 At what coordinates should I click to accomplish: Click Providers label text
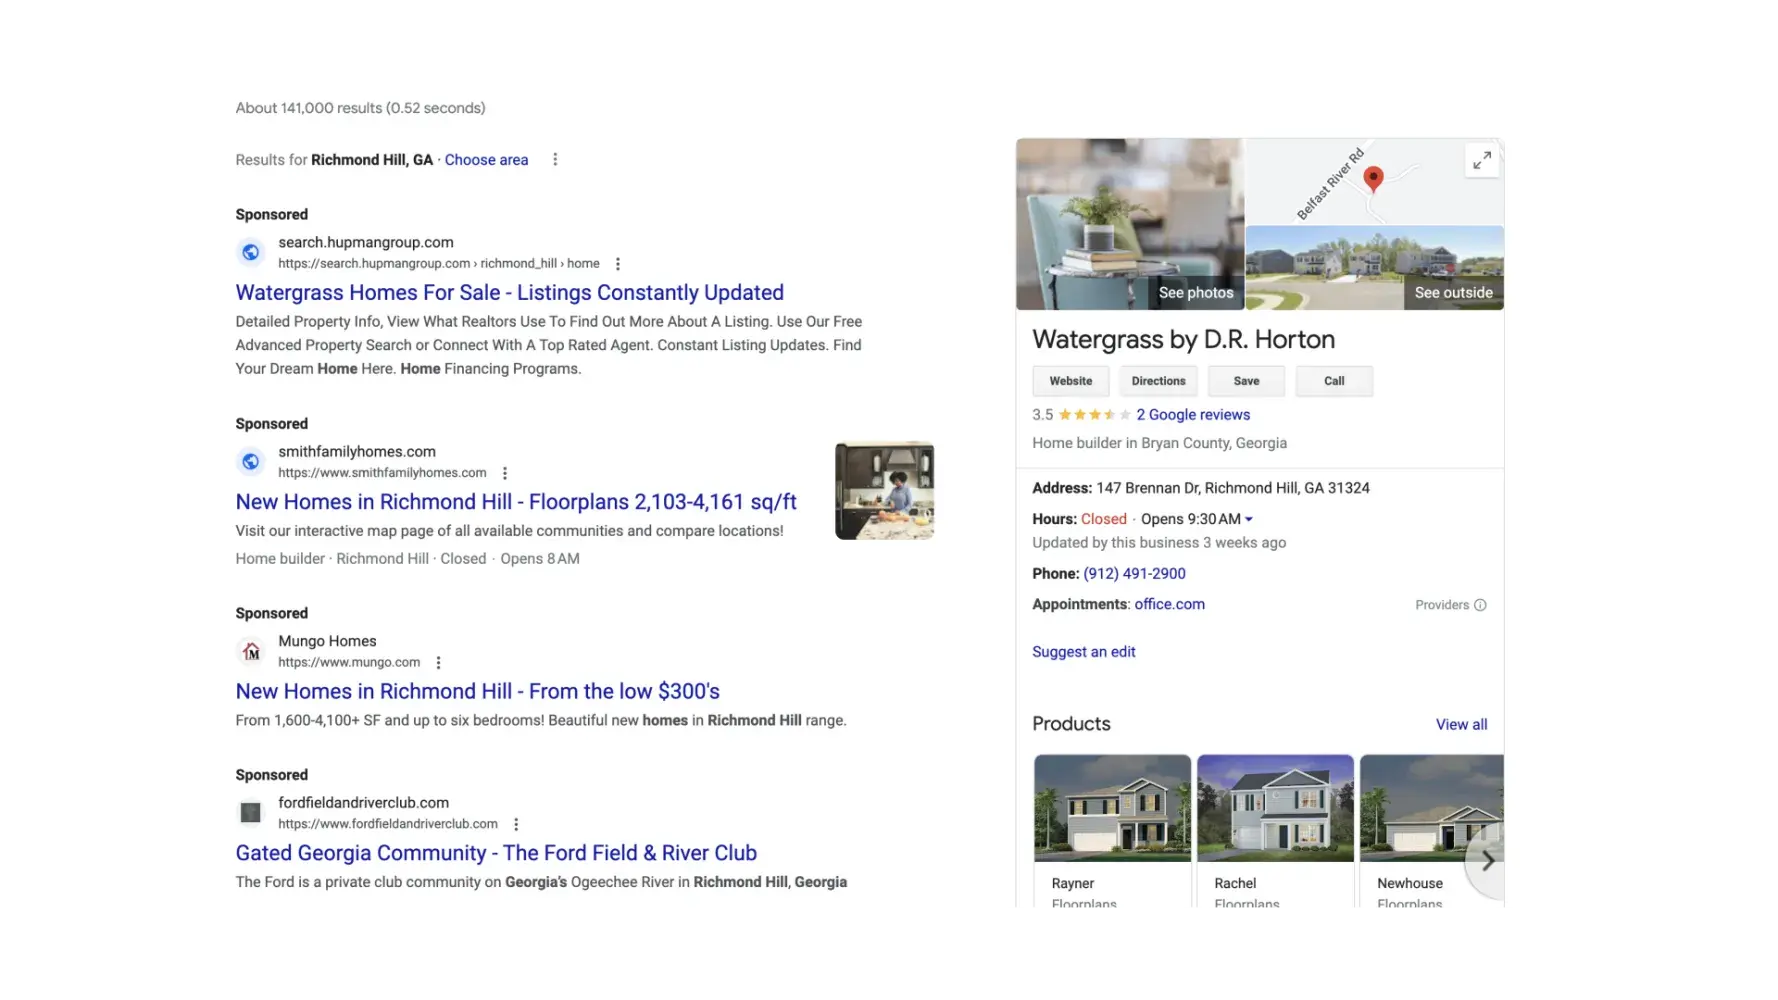click(1442, 605)
